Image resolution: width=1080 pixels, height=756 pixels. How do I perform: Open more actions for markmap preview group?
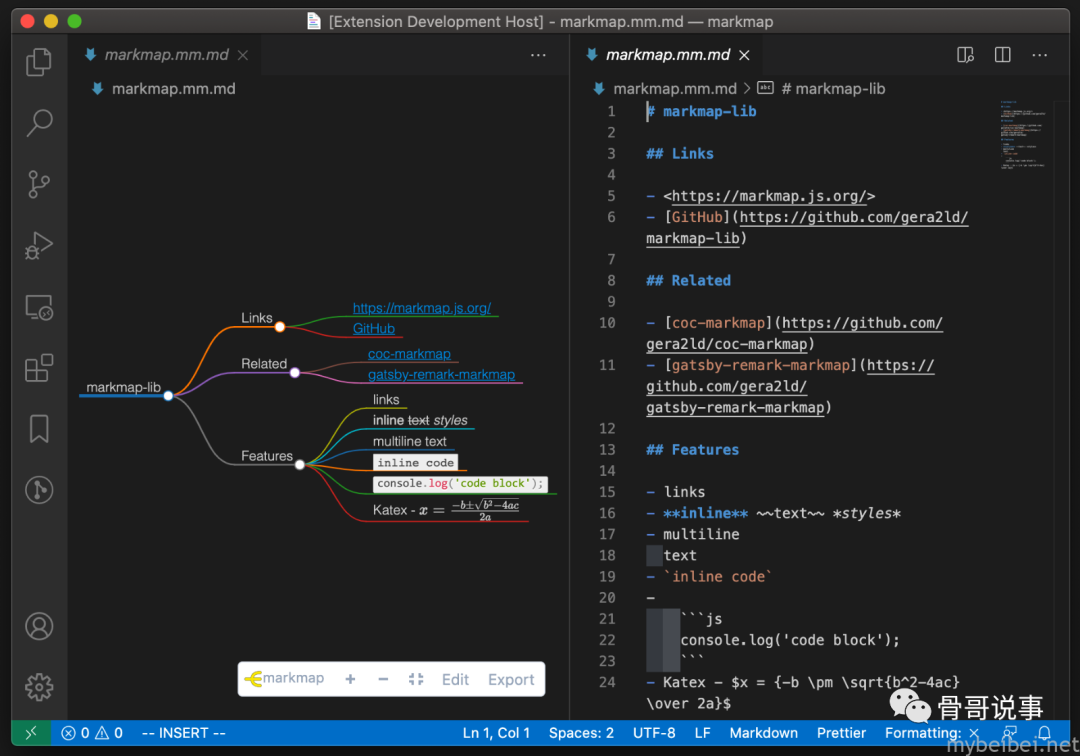[539, 55]
